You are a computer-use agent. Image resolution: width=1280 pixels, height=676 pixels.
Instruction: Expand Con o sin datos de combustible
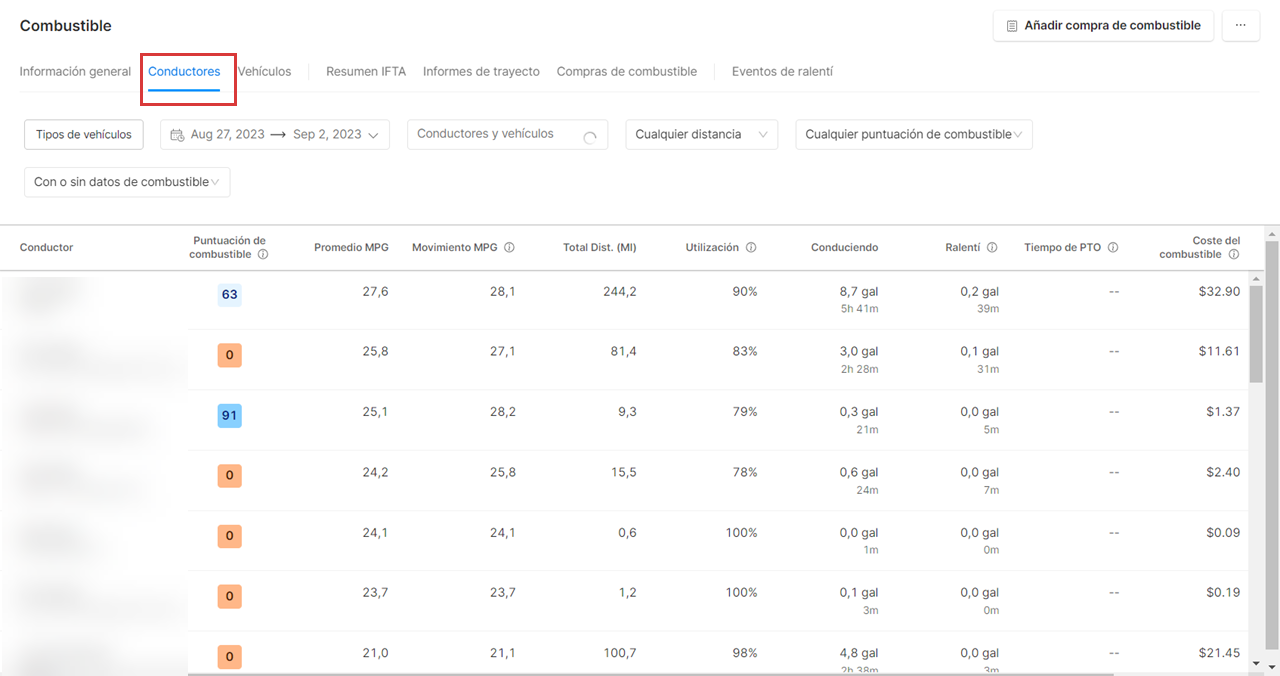[x=127, y=182]
